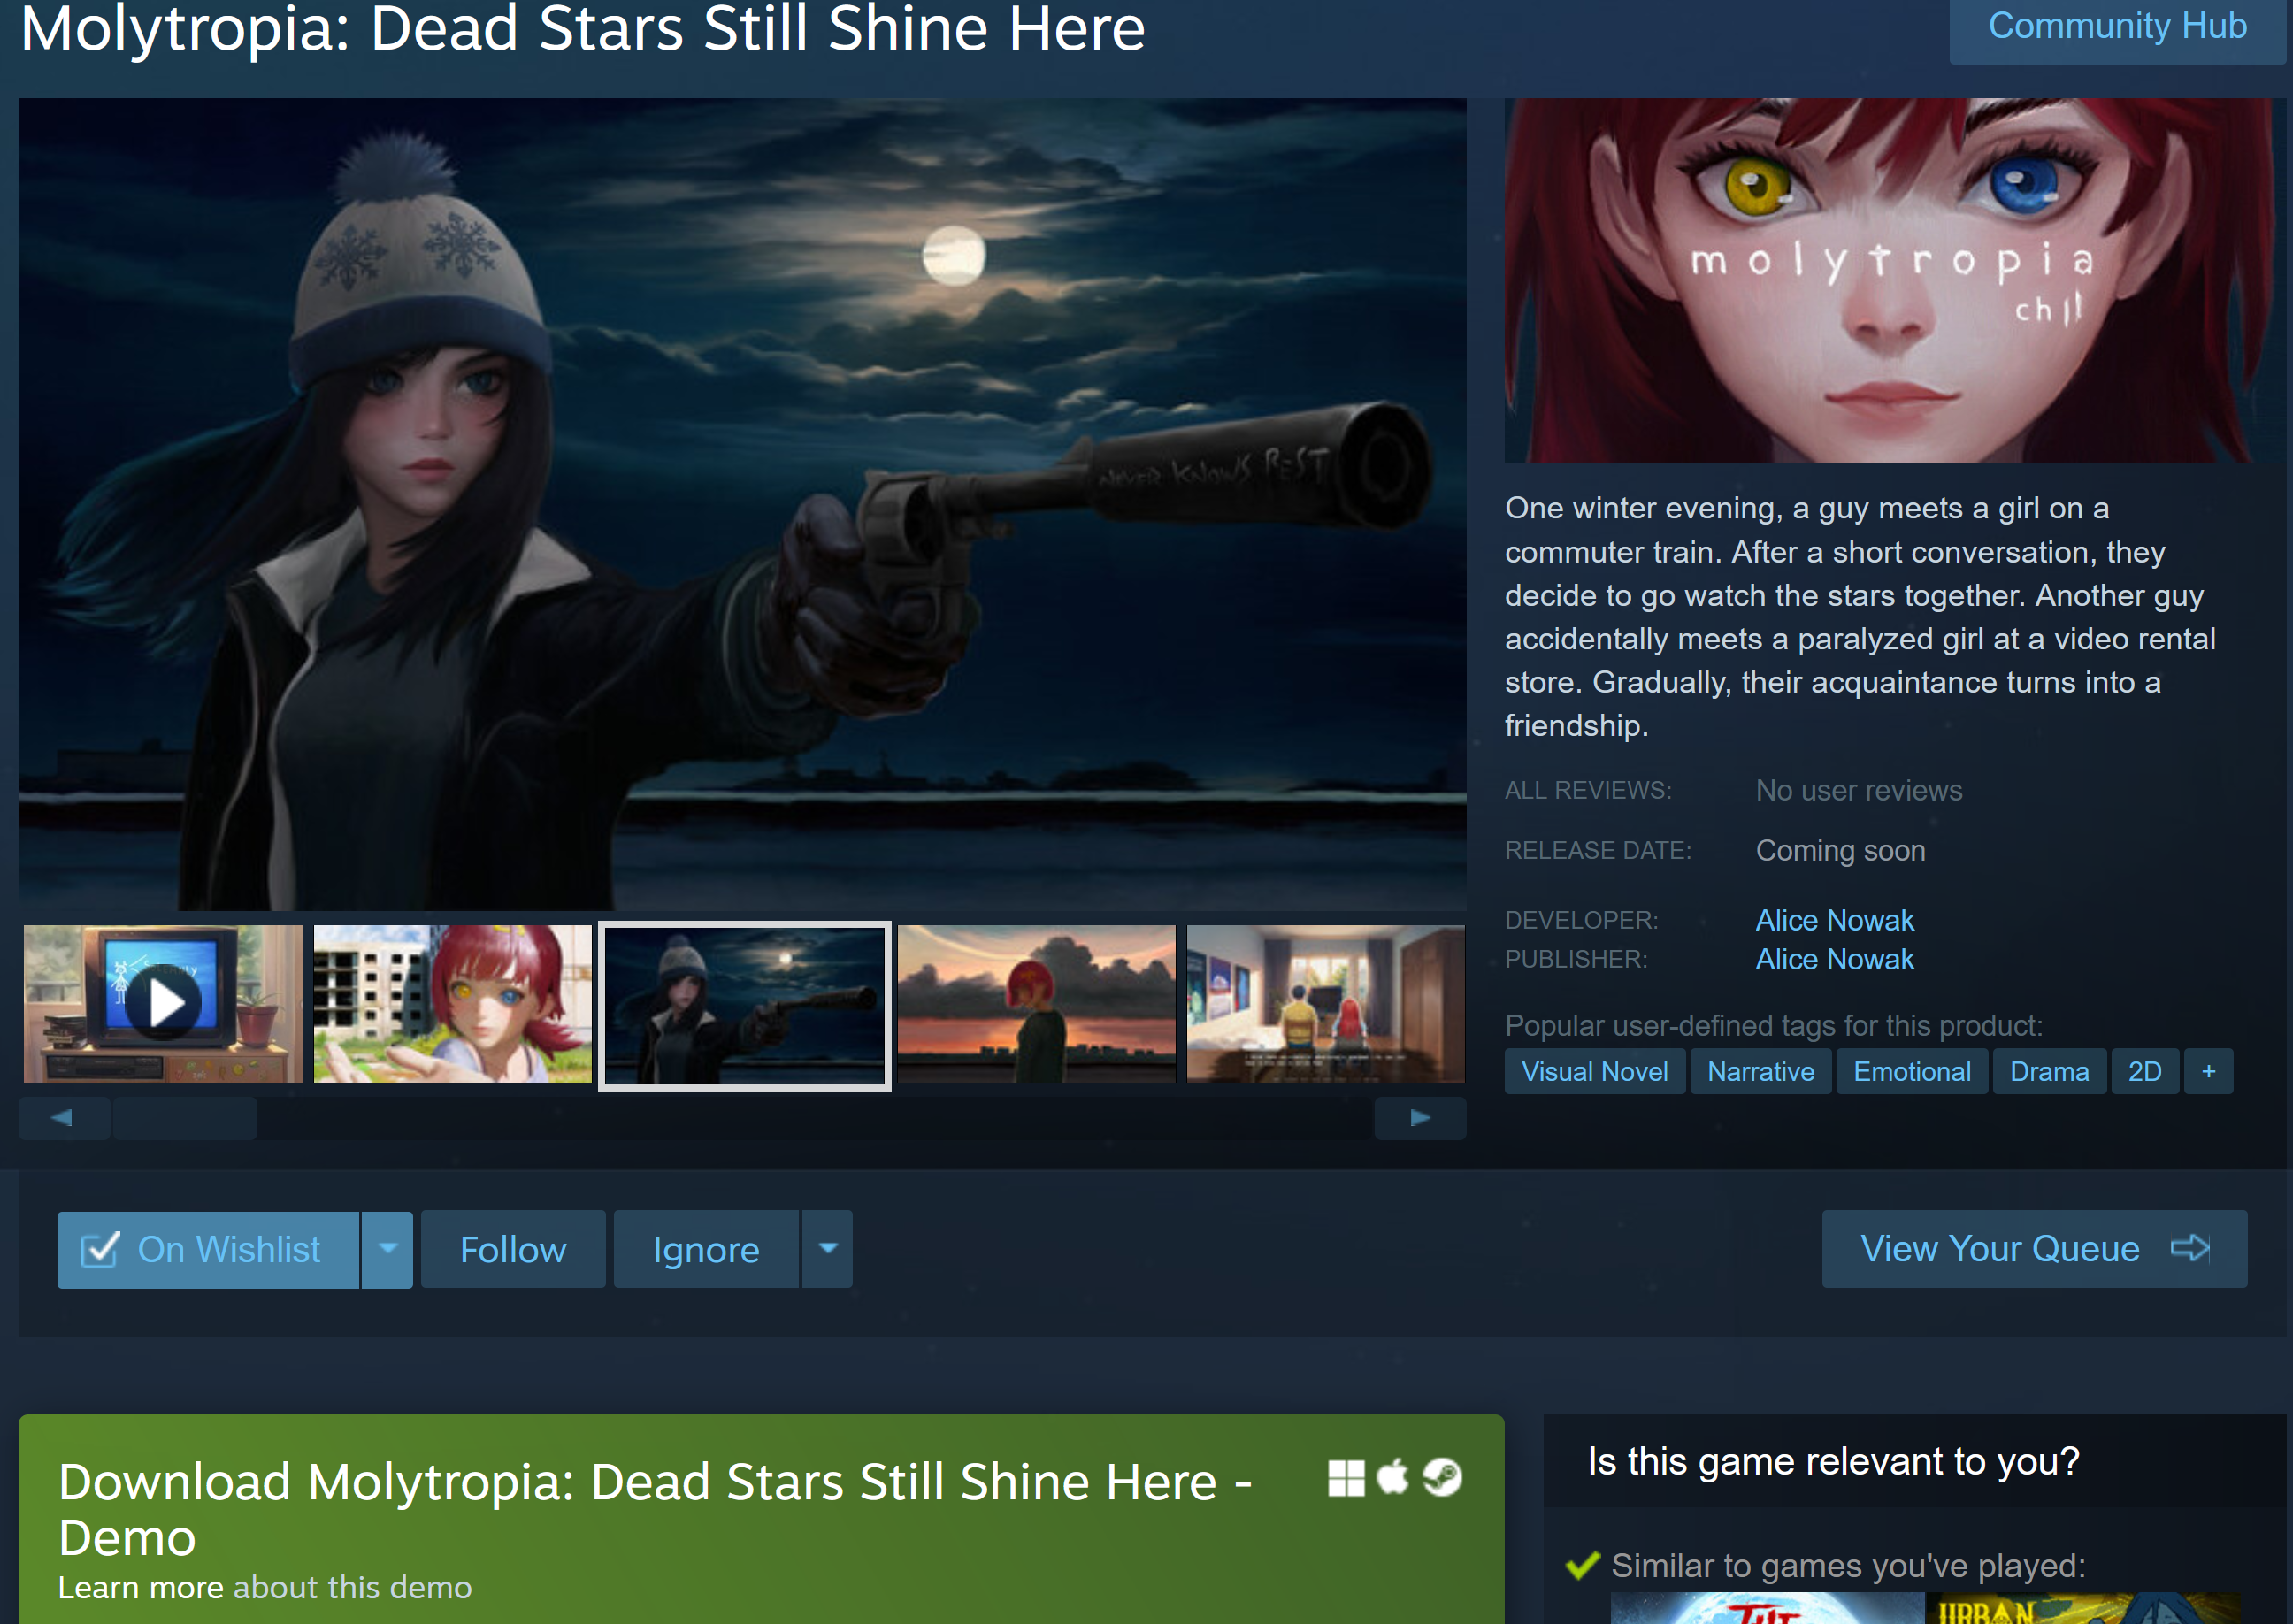
Task: Click the left arrow of screenshot strip
Action: click(63, 1118)
